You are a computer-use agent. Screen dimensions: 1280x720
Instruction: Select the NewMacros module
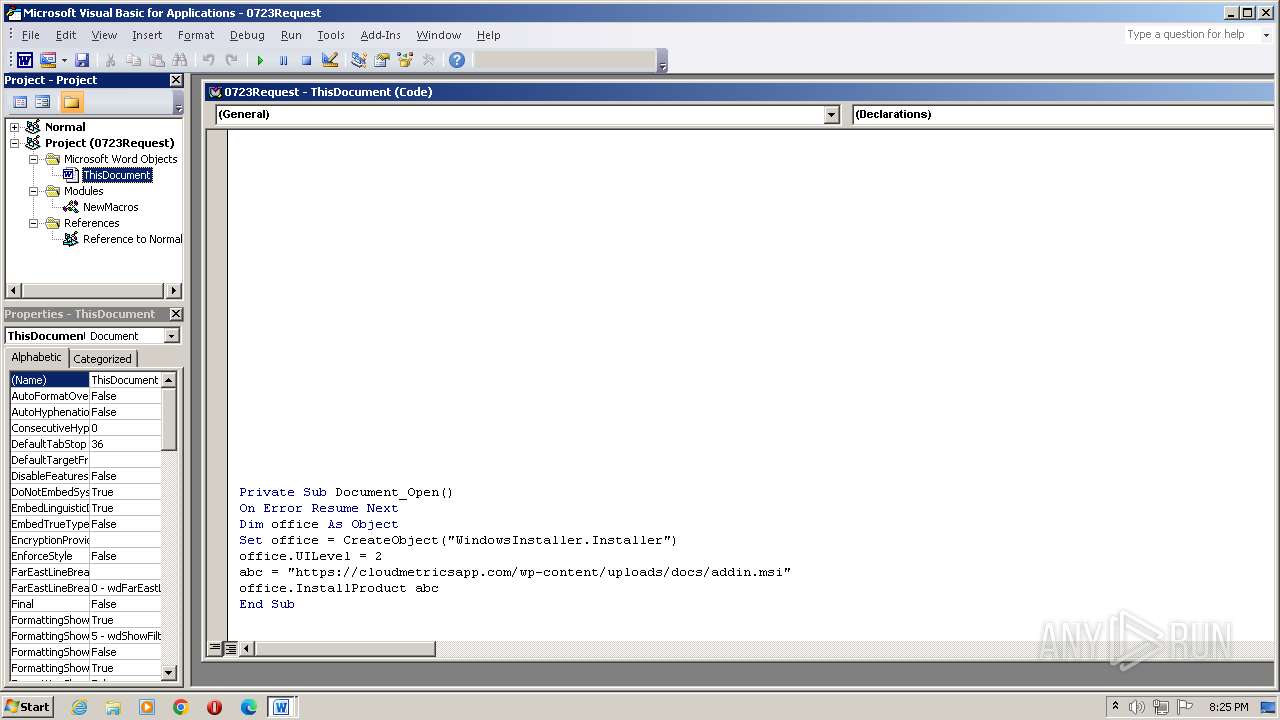coord(111,207)
